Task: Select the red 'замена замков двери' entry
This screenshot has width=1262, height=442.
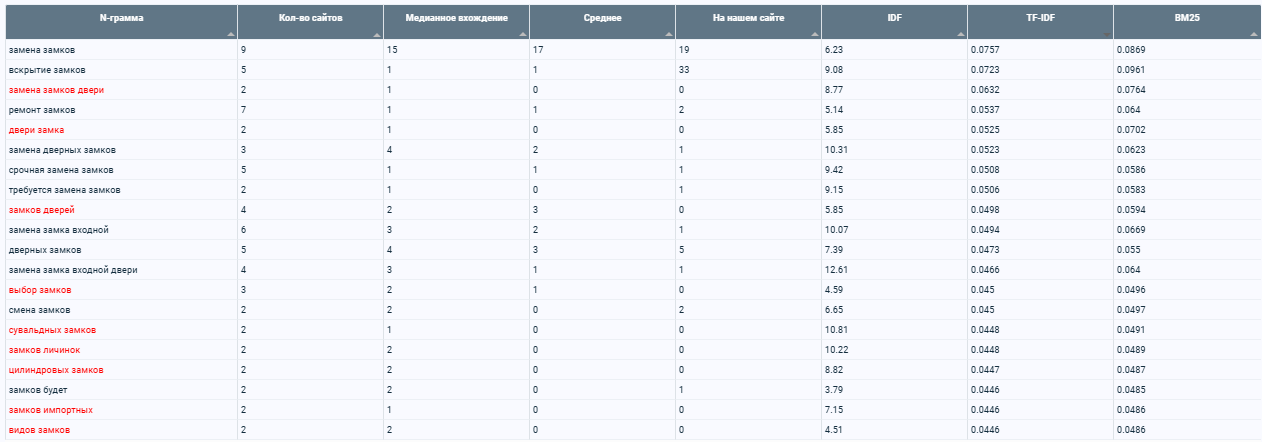Action: coord(55,90)
